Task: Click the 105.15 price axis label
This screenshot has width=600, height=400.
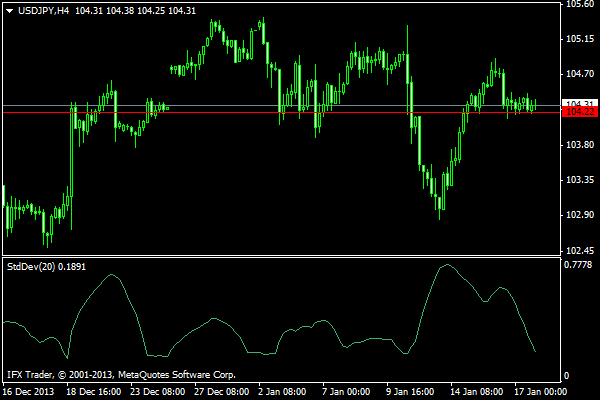Action: pos(580,39)
